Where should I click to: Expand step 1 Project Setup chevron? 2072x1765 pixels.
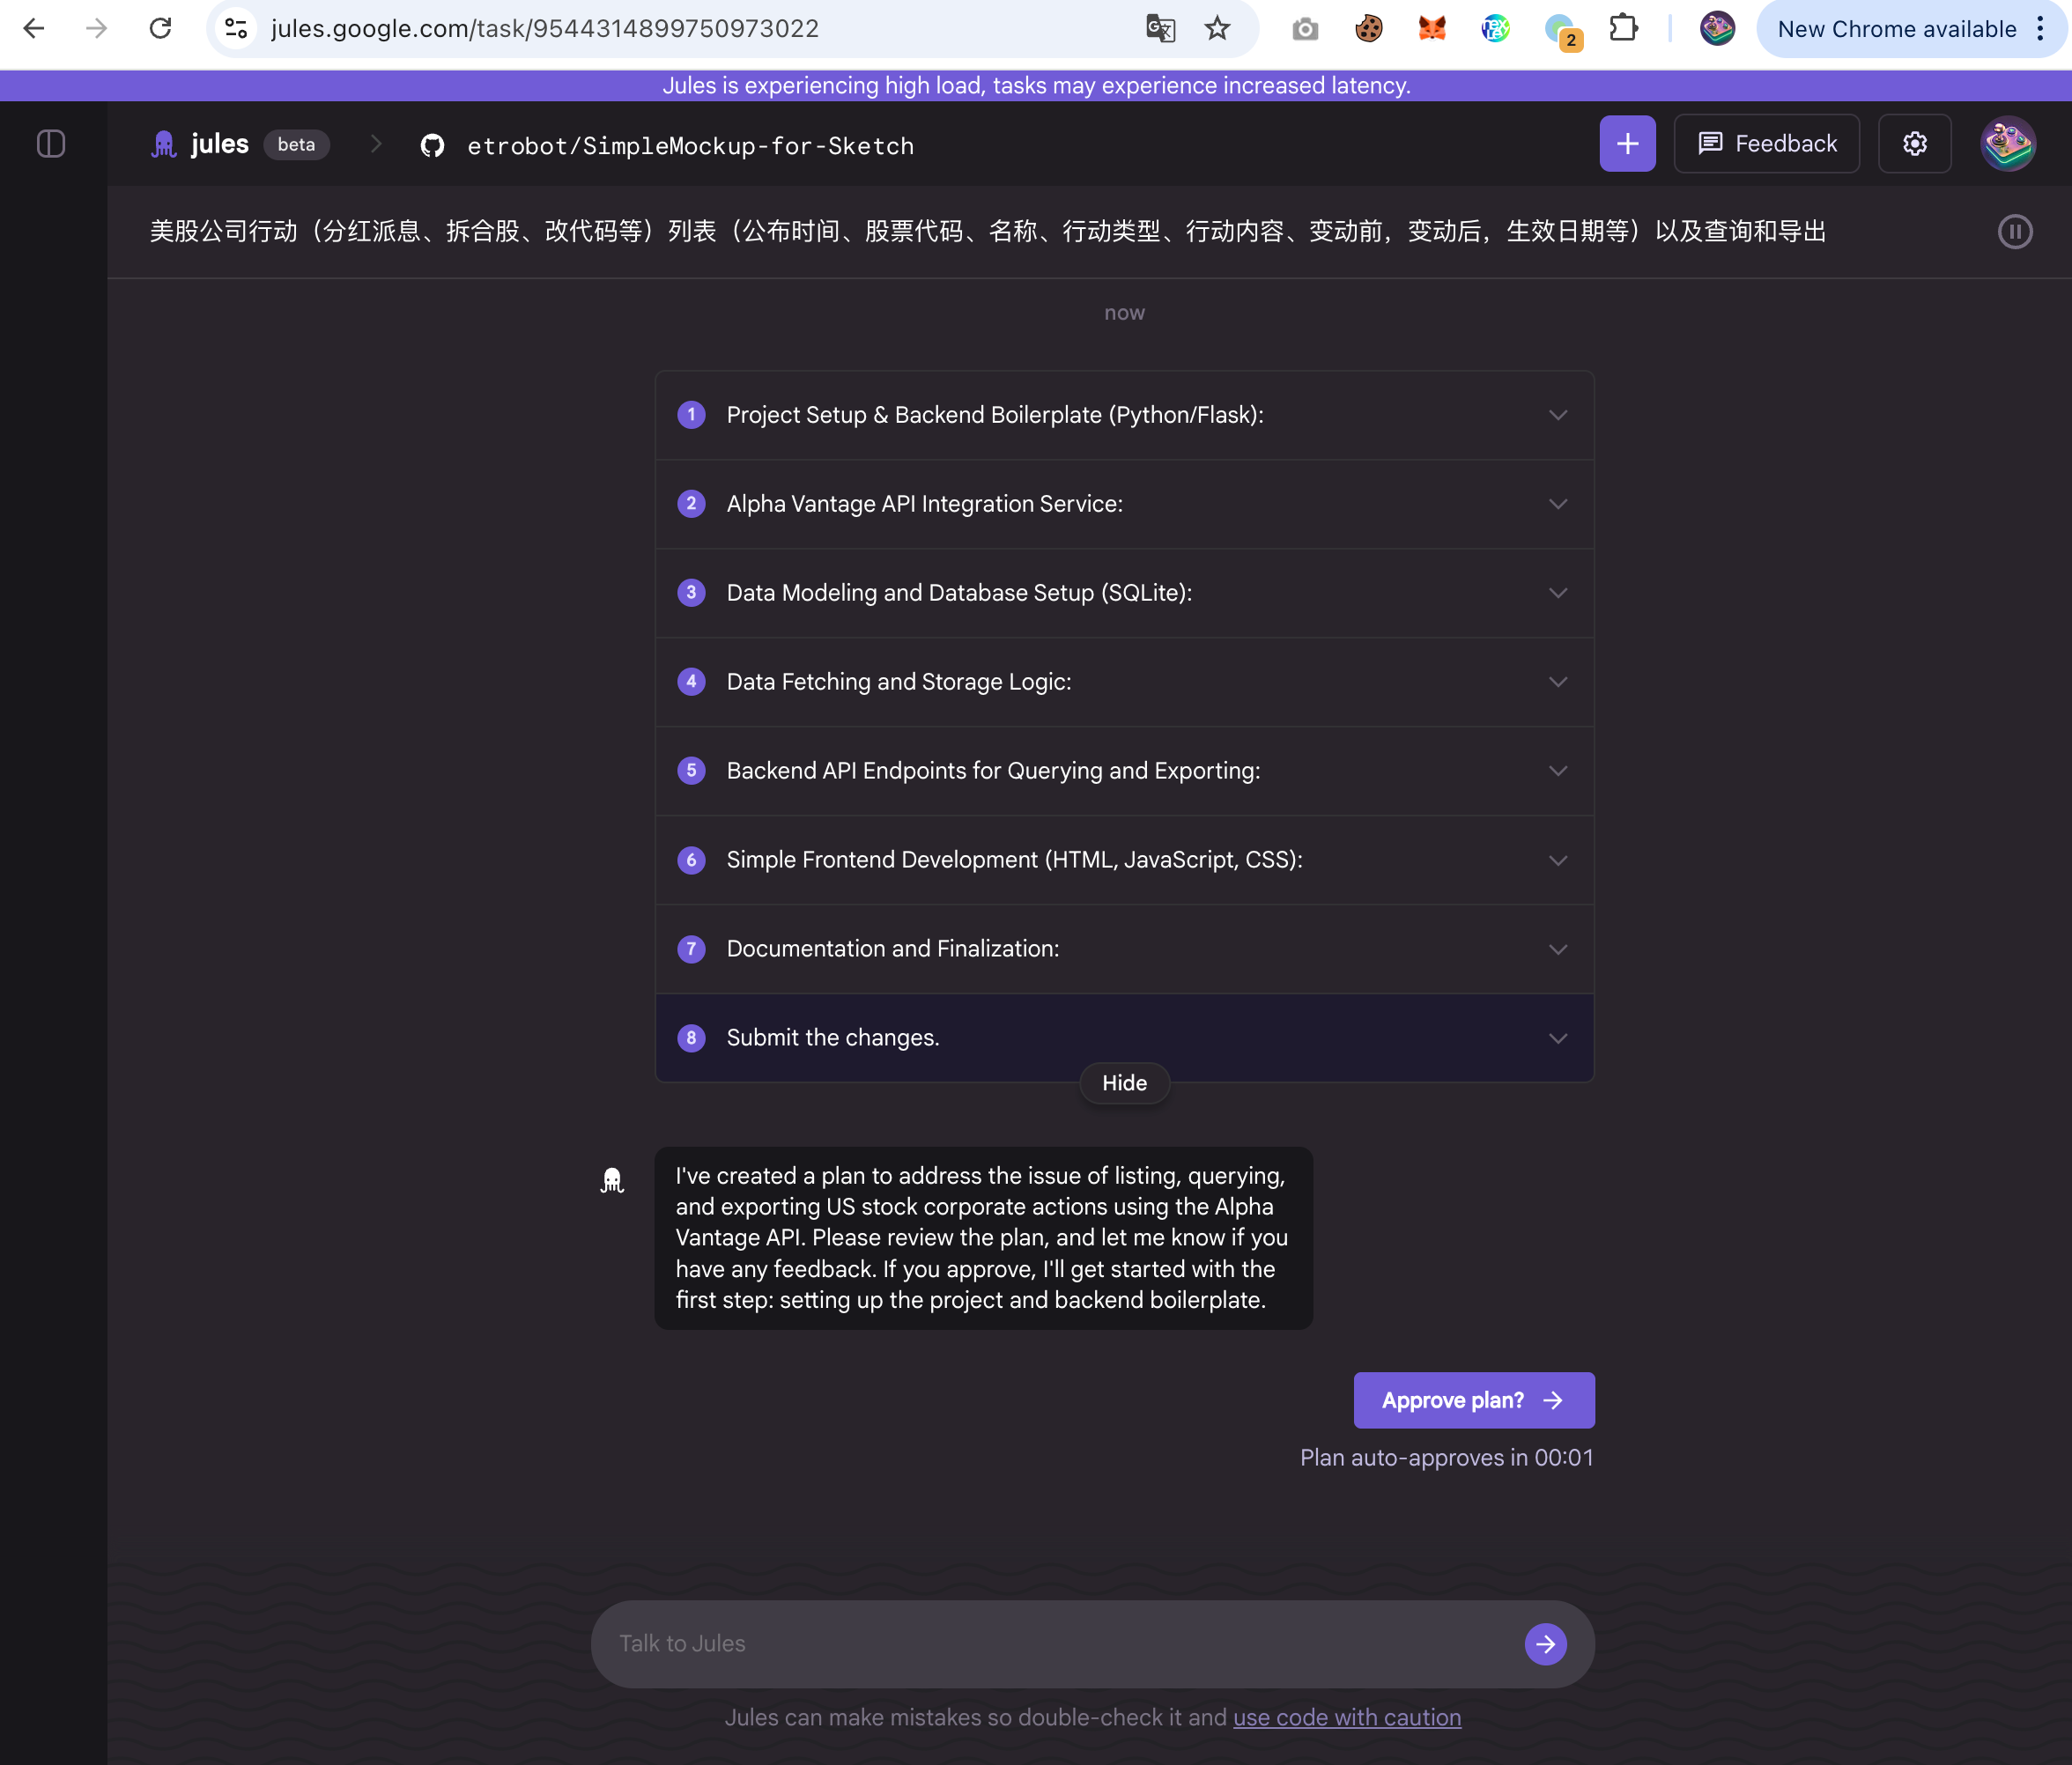pos(1557,415)
